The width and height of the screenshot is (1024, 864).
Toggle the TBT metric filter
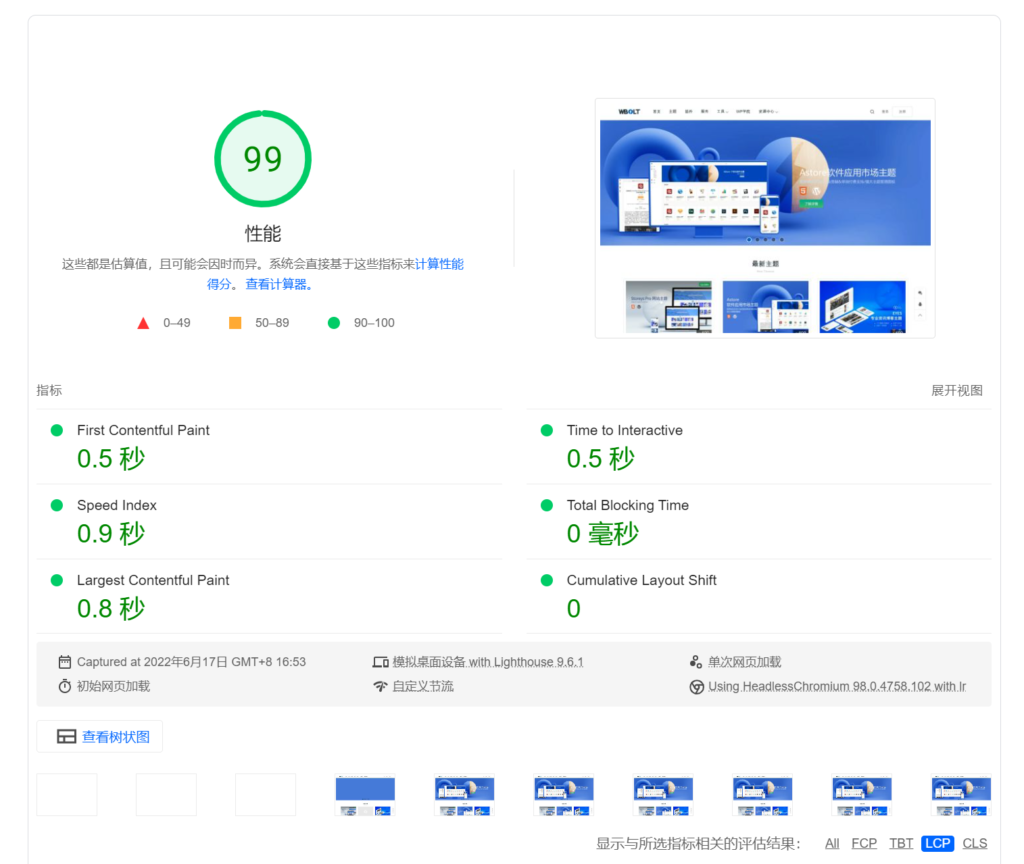point(901,843)
